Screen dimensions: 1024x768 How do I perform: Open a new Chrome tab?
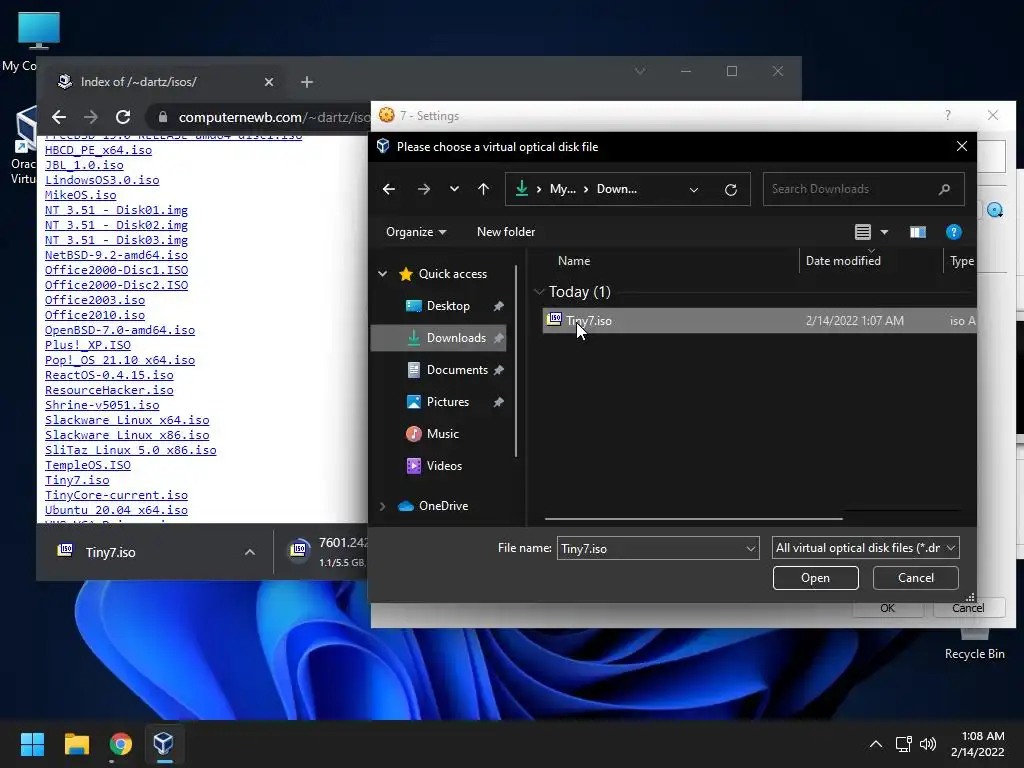(307, 82)
